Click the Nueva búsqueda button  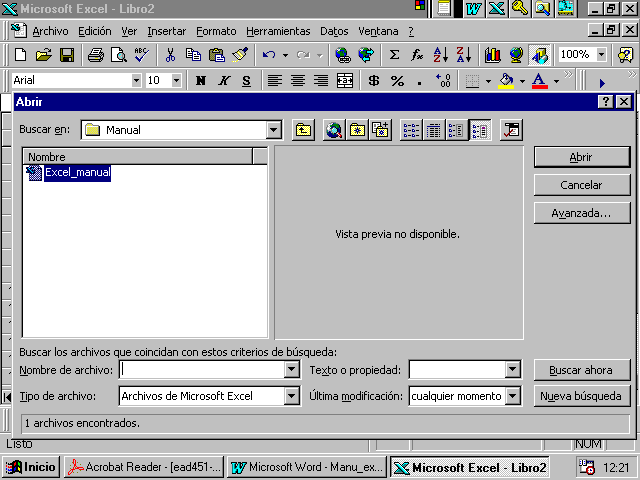click(x=582, y=396)
